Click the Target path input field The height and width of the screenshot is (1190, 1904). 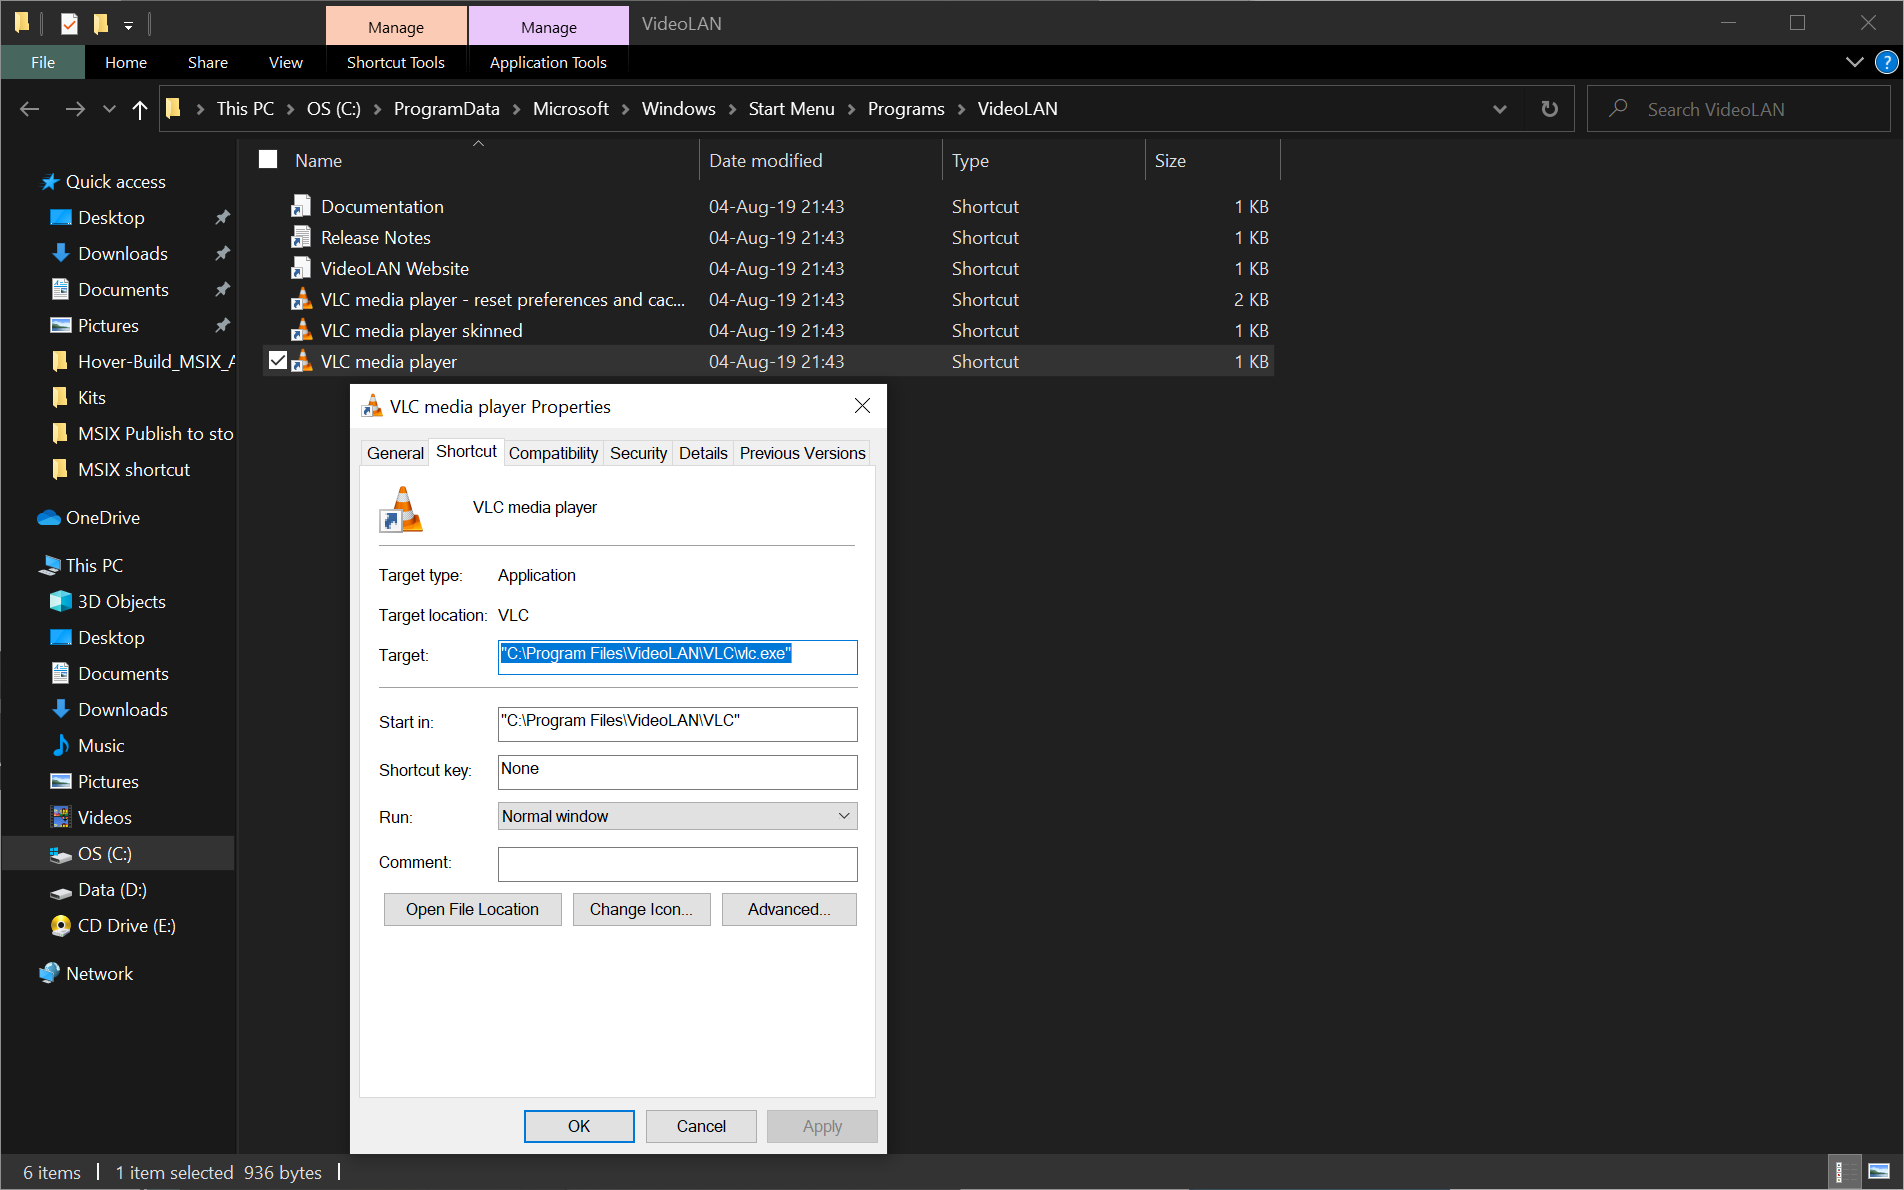677,657
